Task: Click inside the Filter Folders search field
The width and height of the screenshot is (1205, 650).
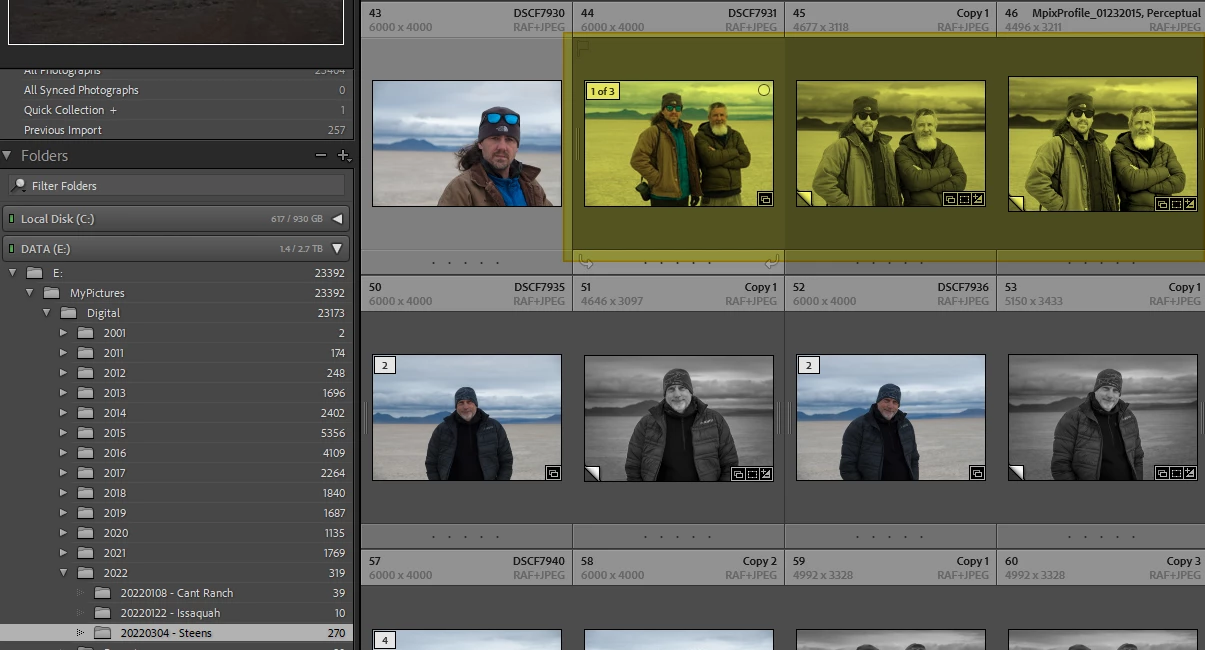Action: coord(177,185)
